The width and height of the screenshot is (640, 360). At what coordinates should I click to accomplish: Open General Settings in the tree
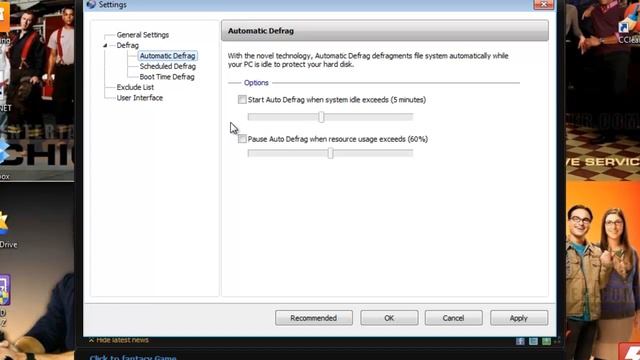tap(142, 35)
